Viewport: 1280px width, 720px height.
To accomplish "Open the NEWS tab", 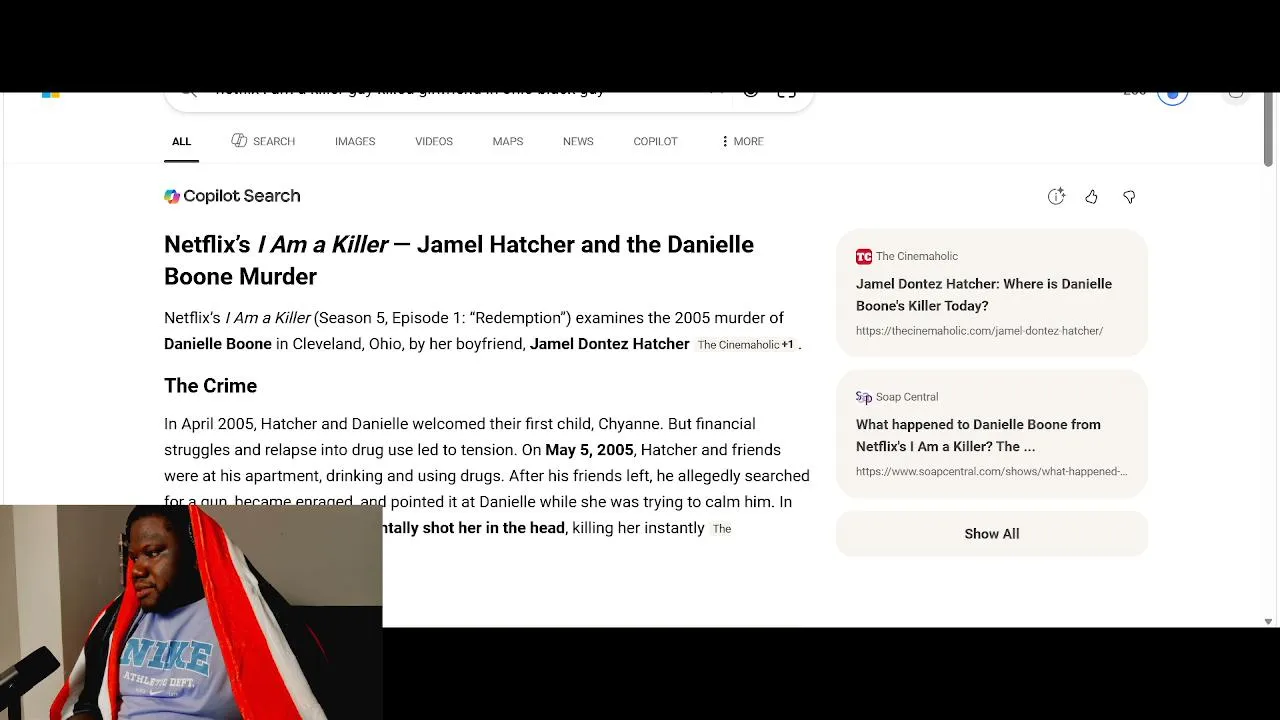I will pyautogui.click(x=578, y=141).
